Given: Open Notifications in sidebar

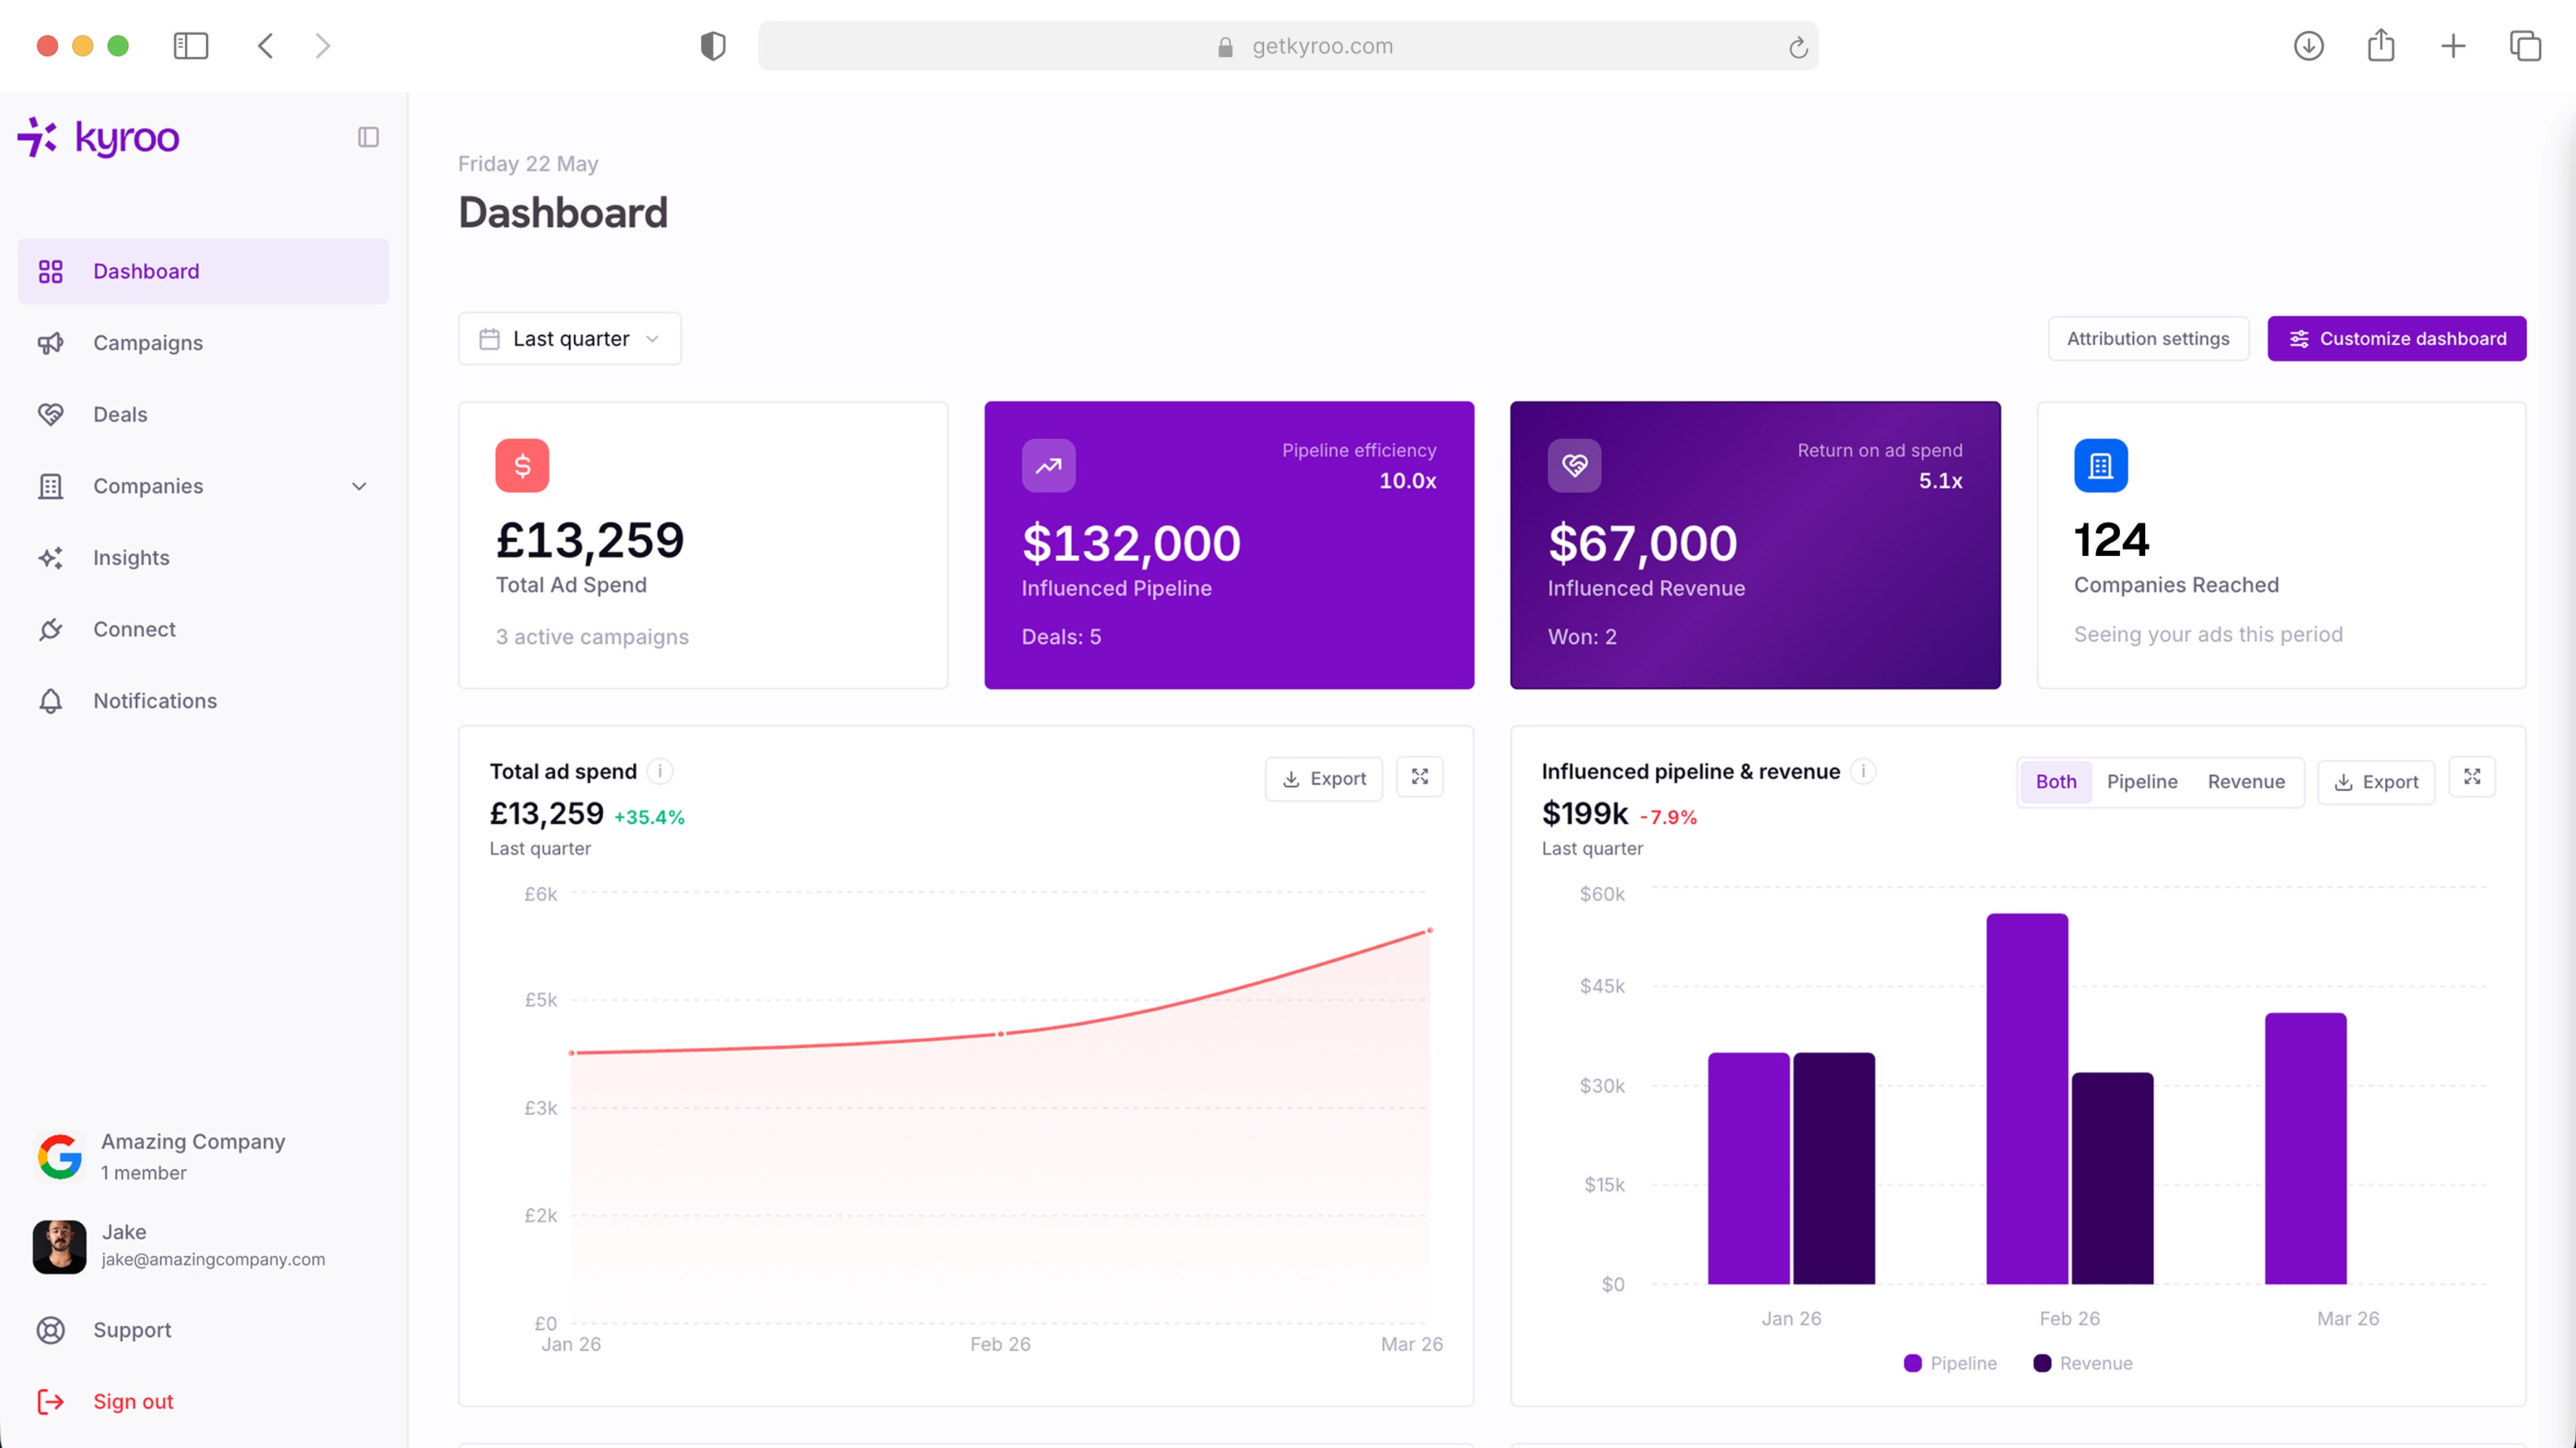Looking at the screenshot, I should pyautogui.click(x=203, y=701).
